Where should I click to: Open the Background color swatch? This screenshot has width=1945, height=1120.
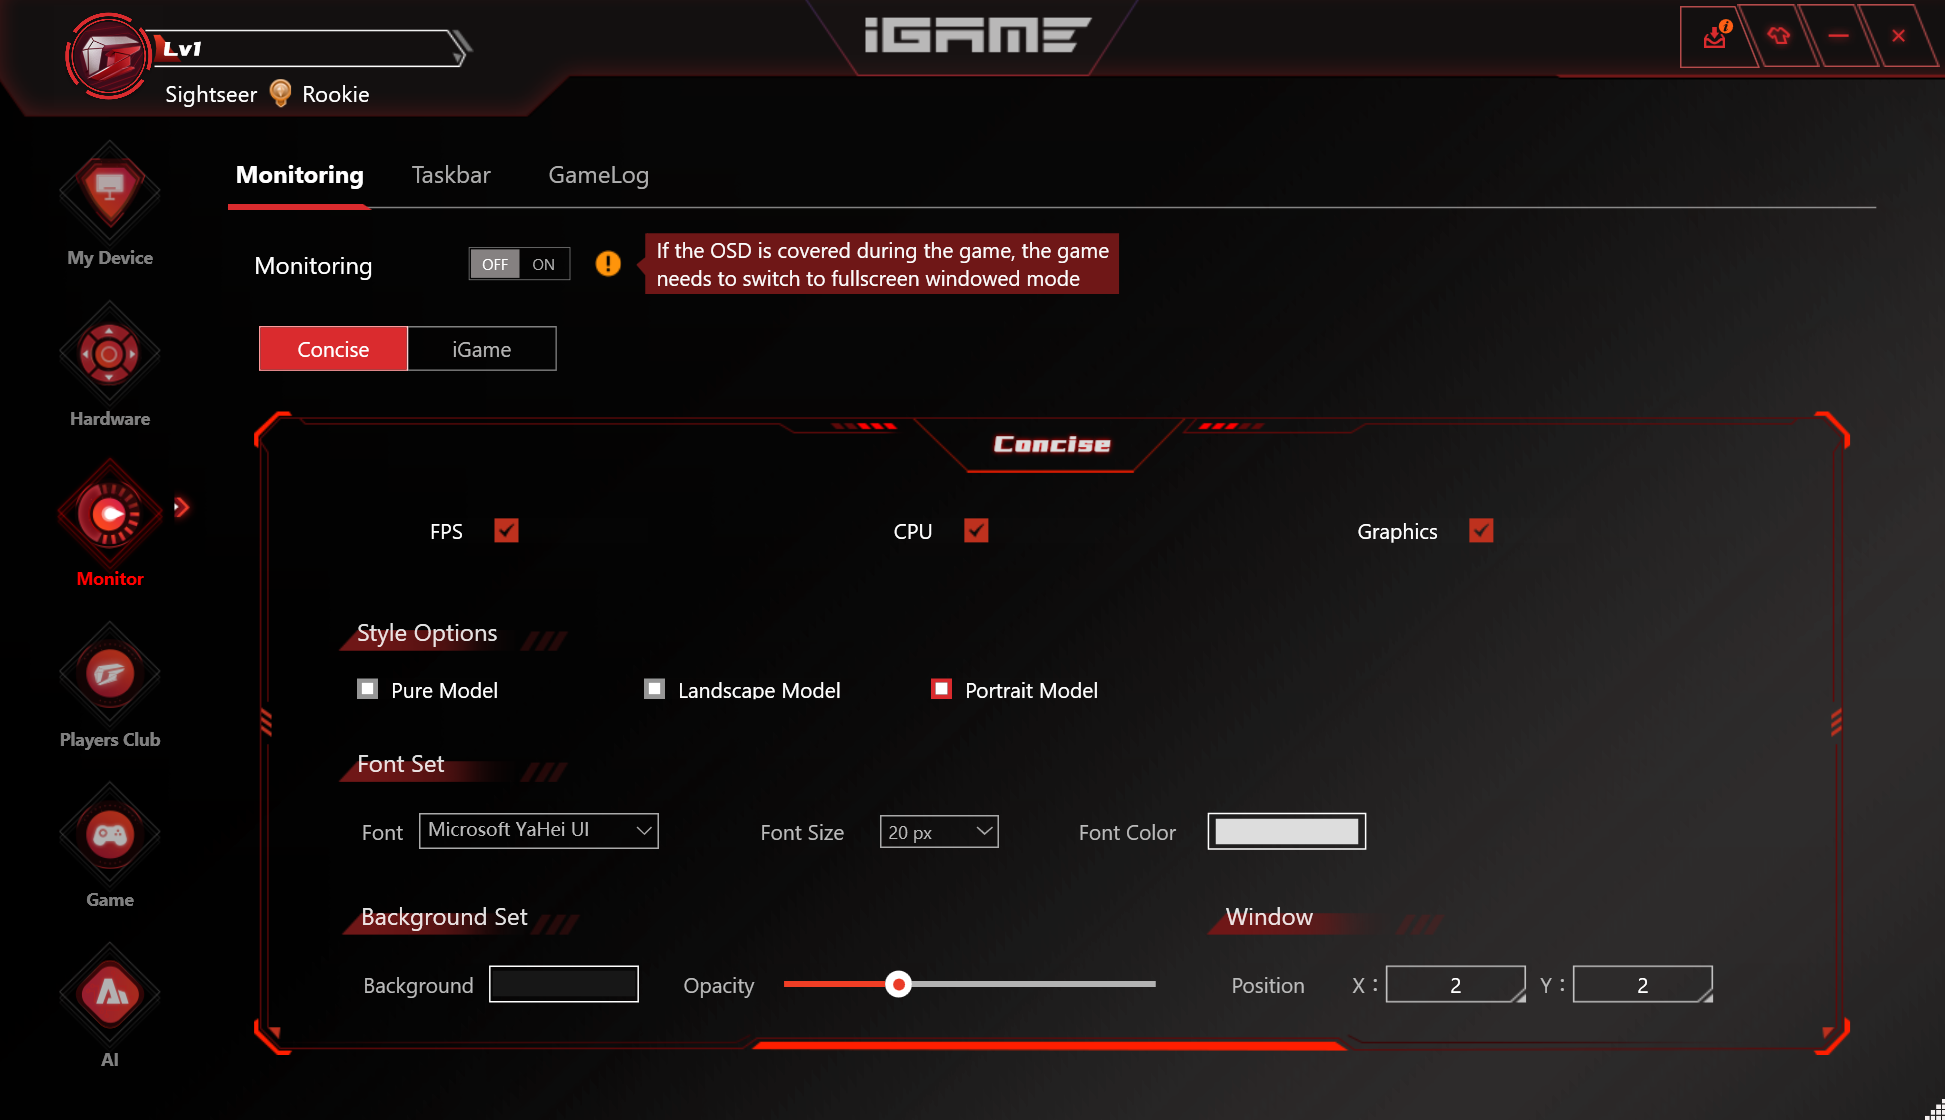[x=564, y=984]
